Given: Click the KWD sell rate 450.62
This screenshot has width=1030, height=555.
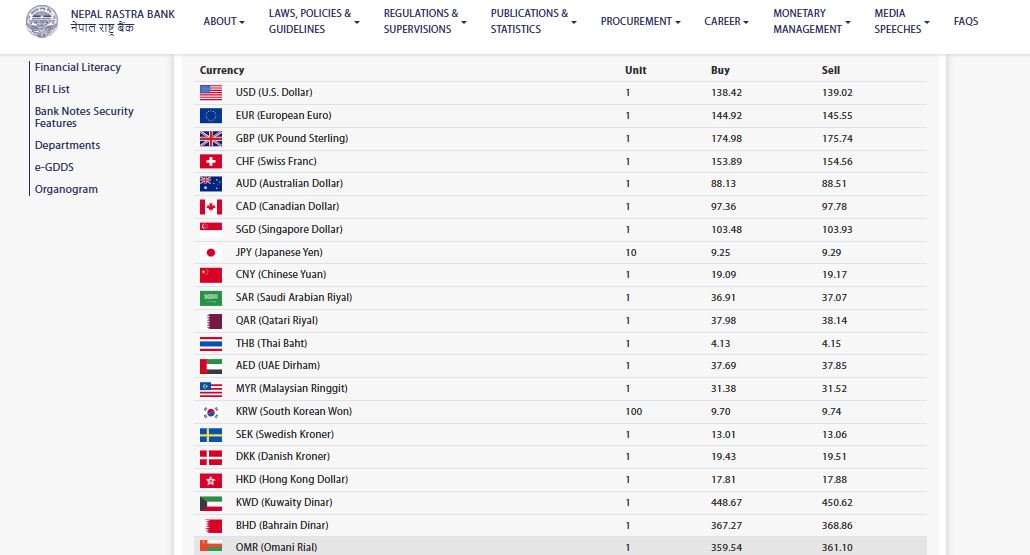Looking at the screenshot, I should 837,503.
